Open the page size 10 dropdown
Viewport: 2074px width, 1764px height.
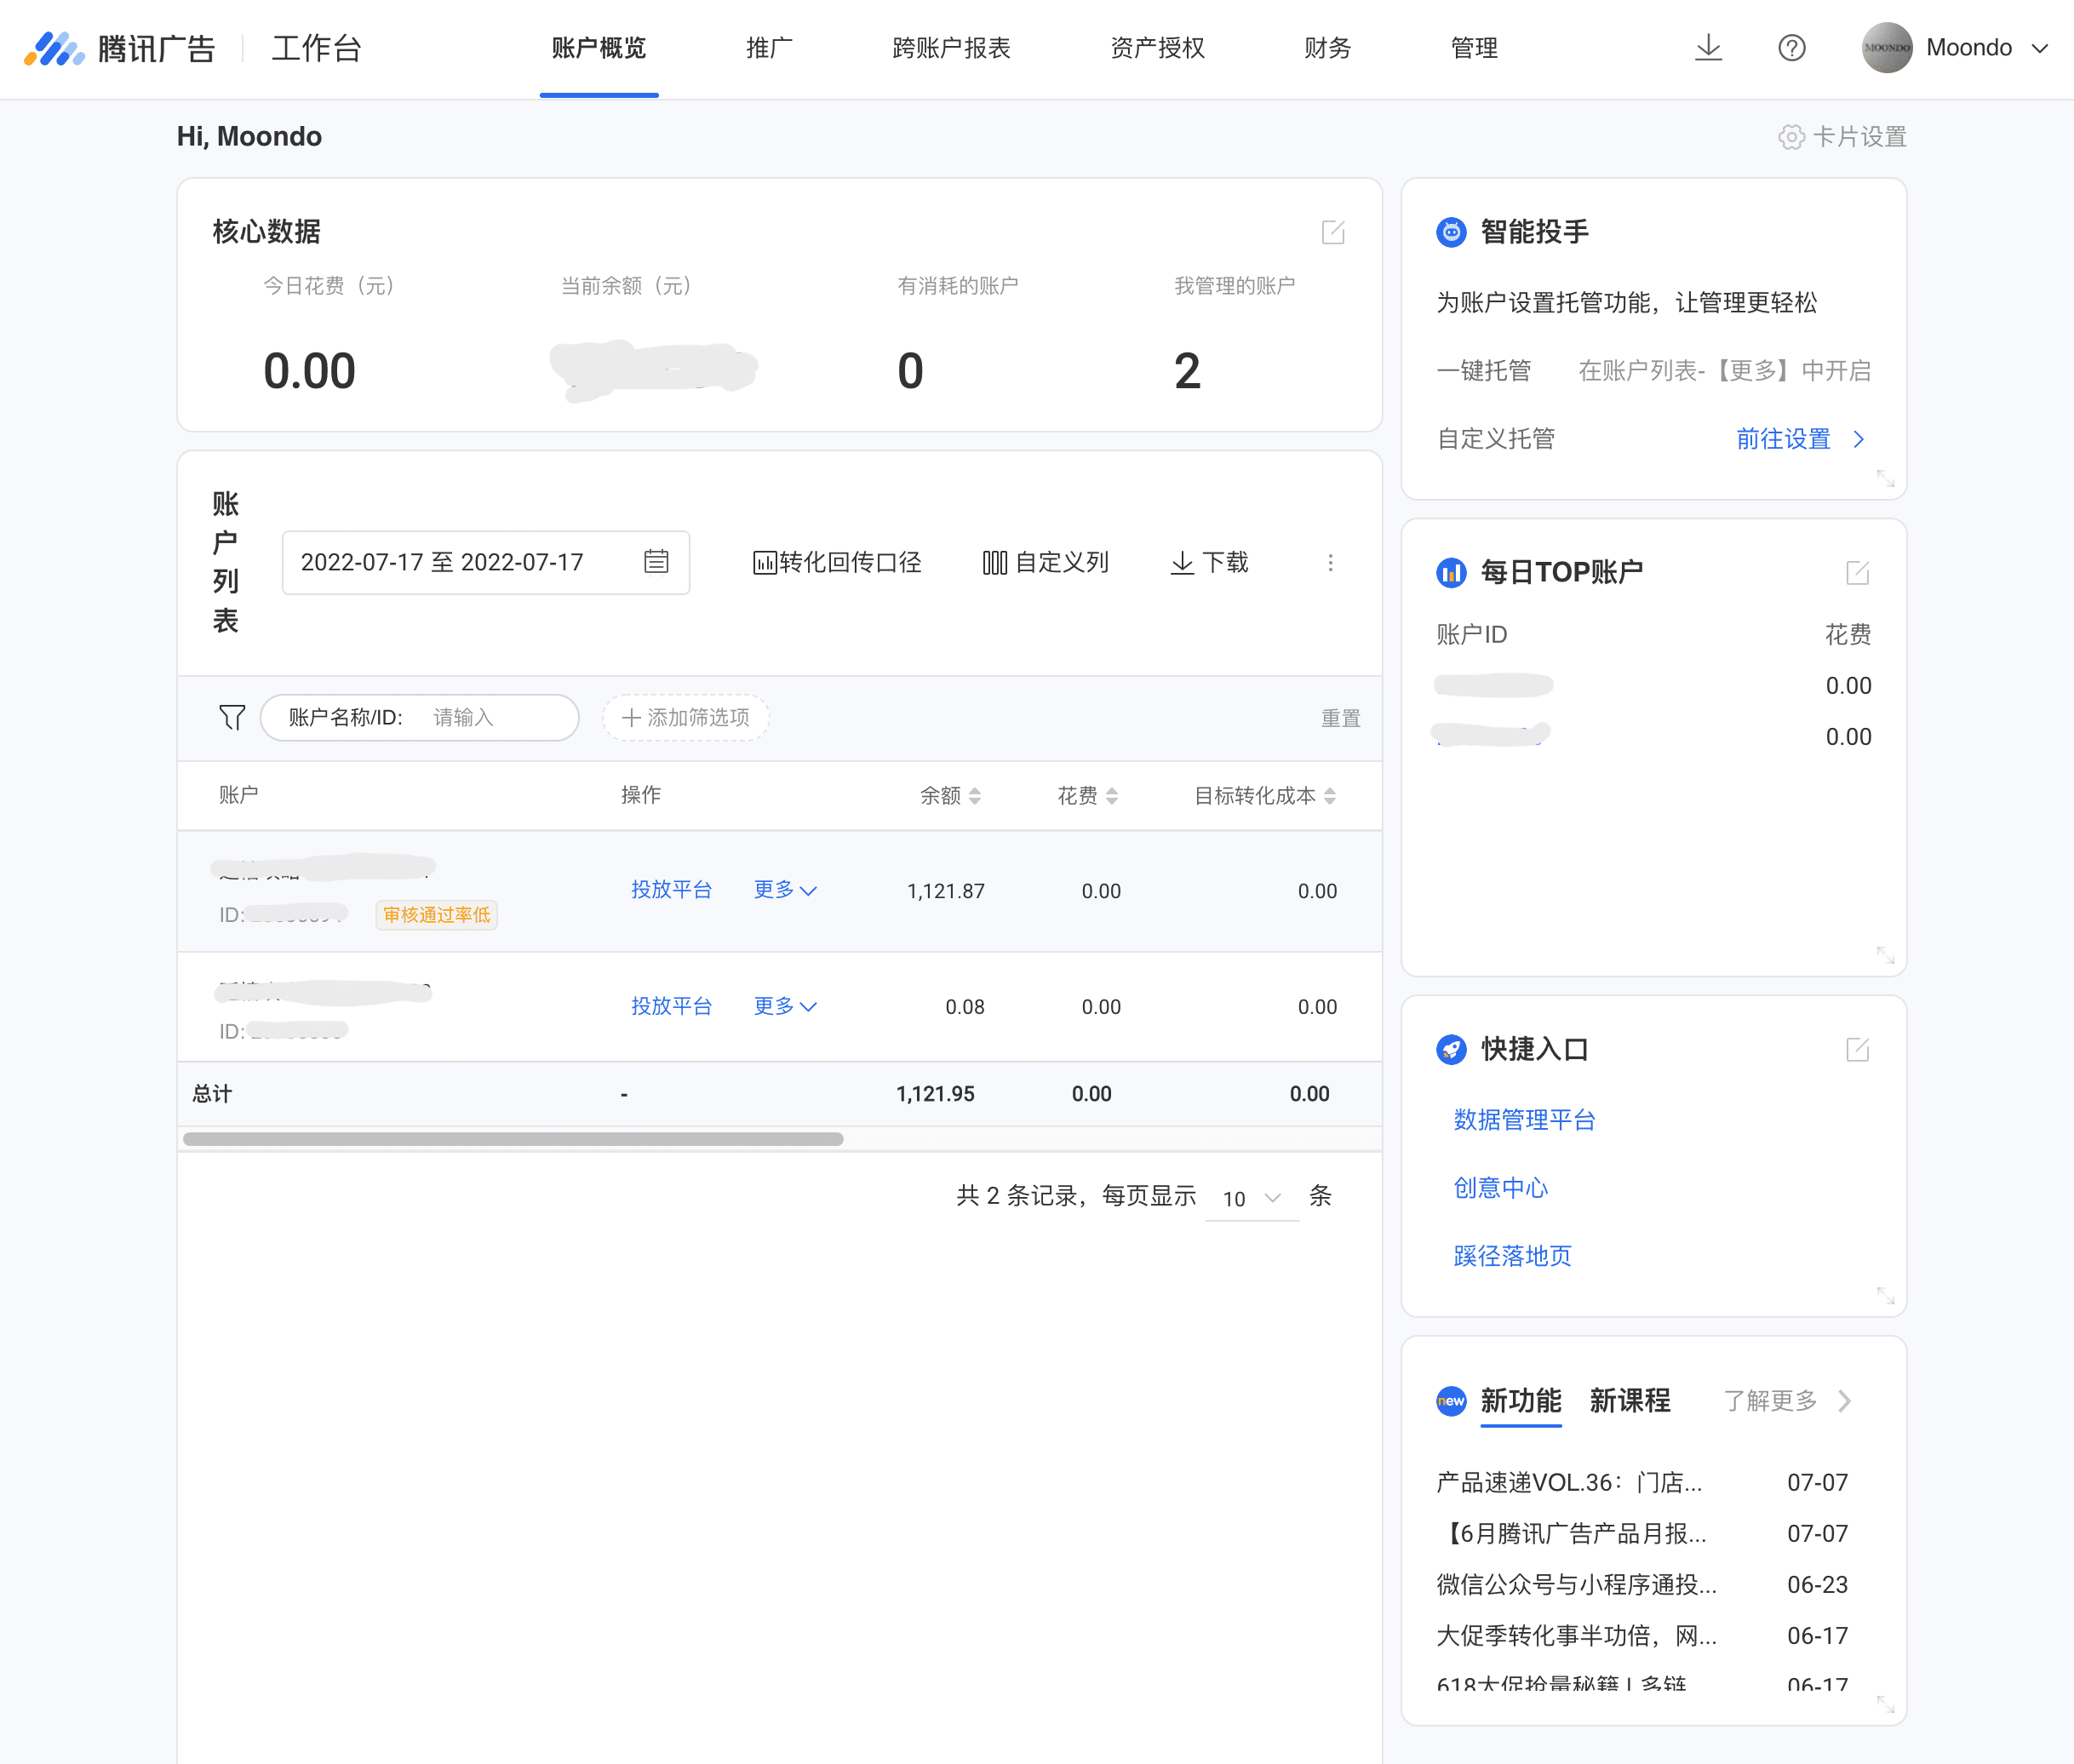pos(1251,1198)
